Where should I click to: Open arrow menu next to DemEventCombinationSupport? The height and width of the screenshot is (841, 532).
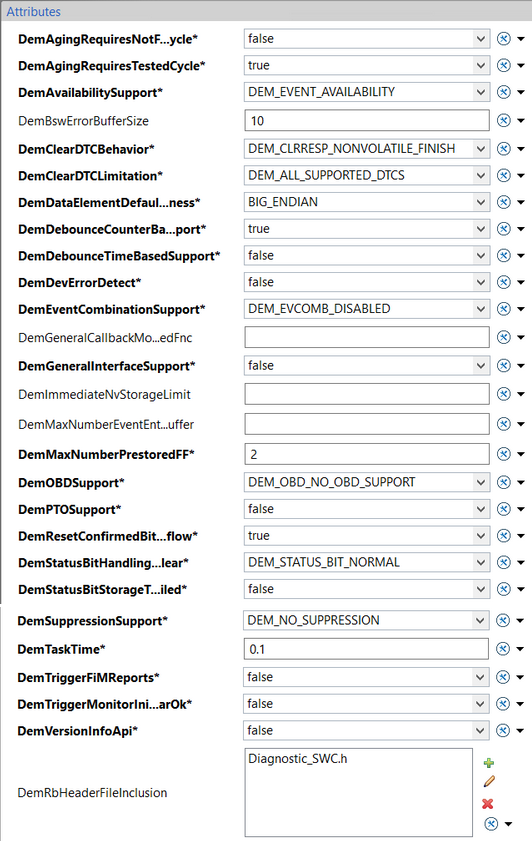coord(521,309)
